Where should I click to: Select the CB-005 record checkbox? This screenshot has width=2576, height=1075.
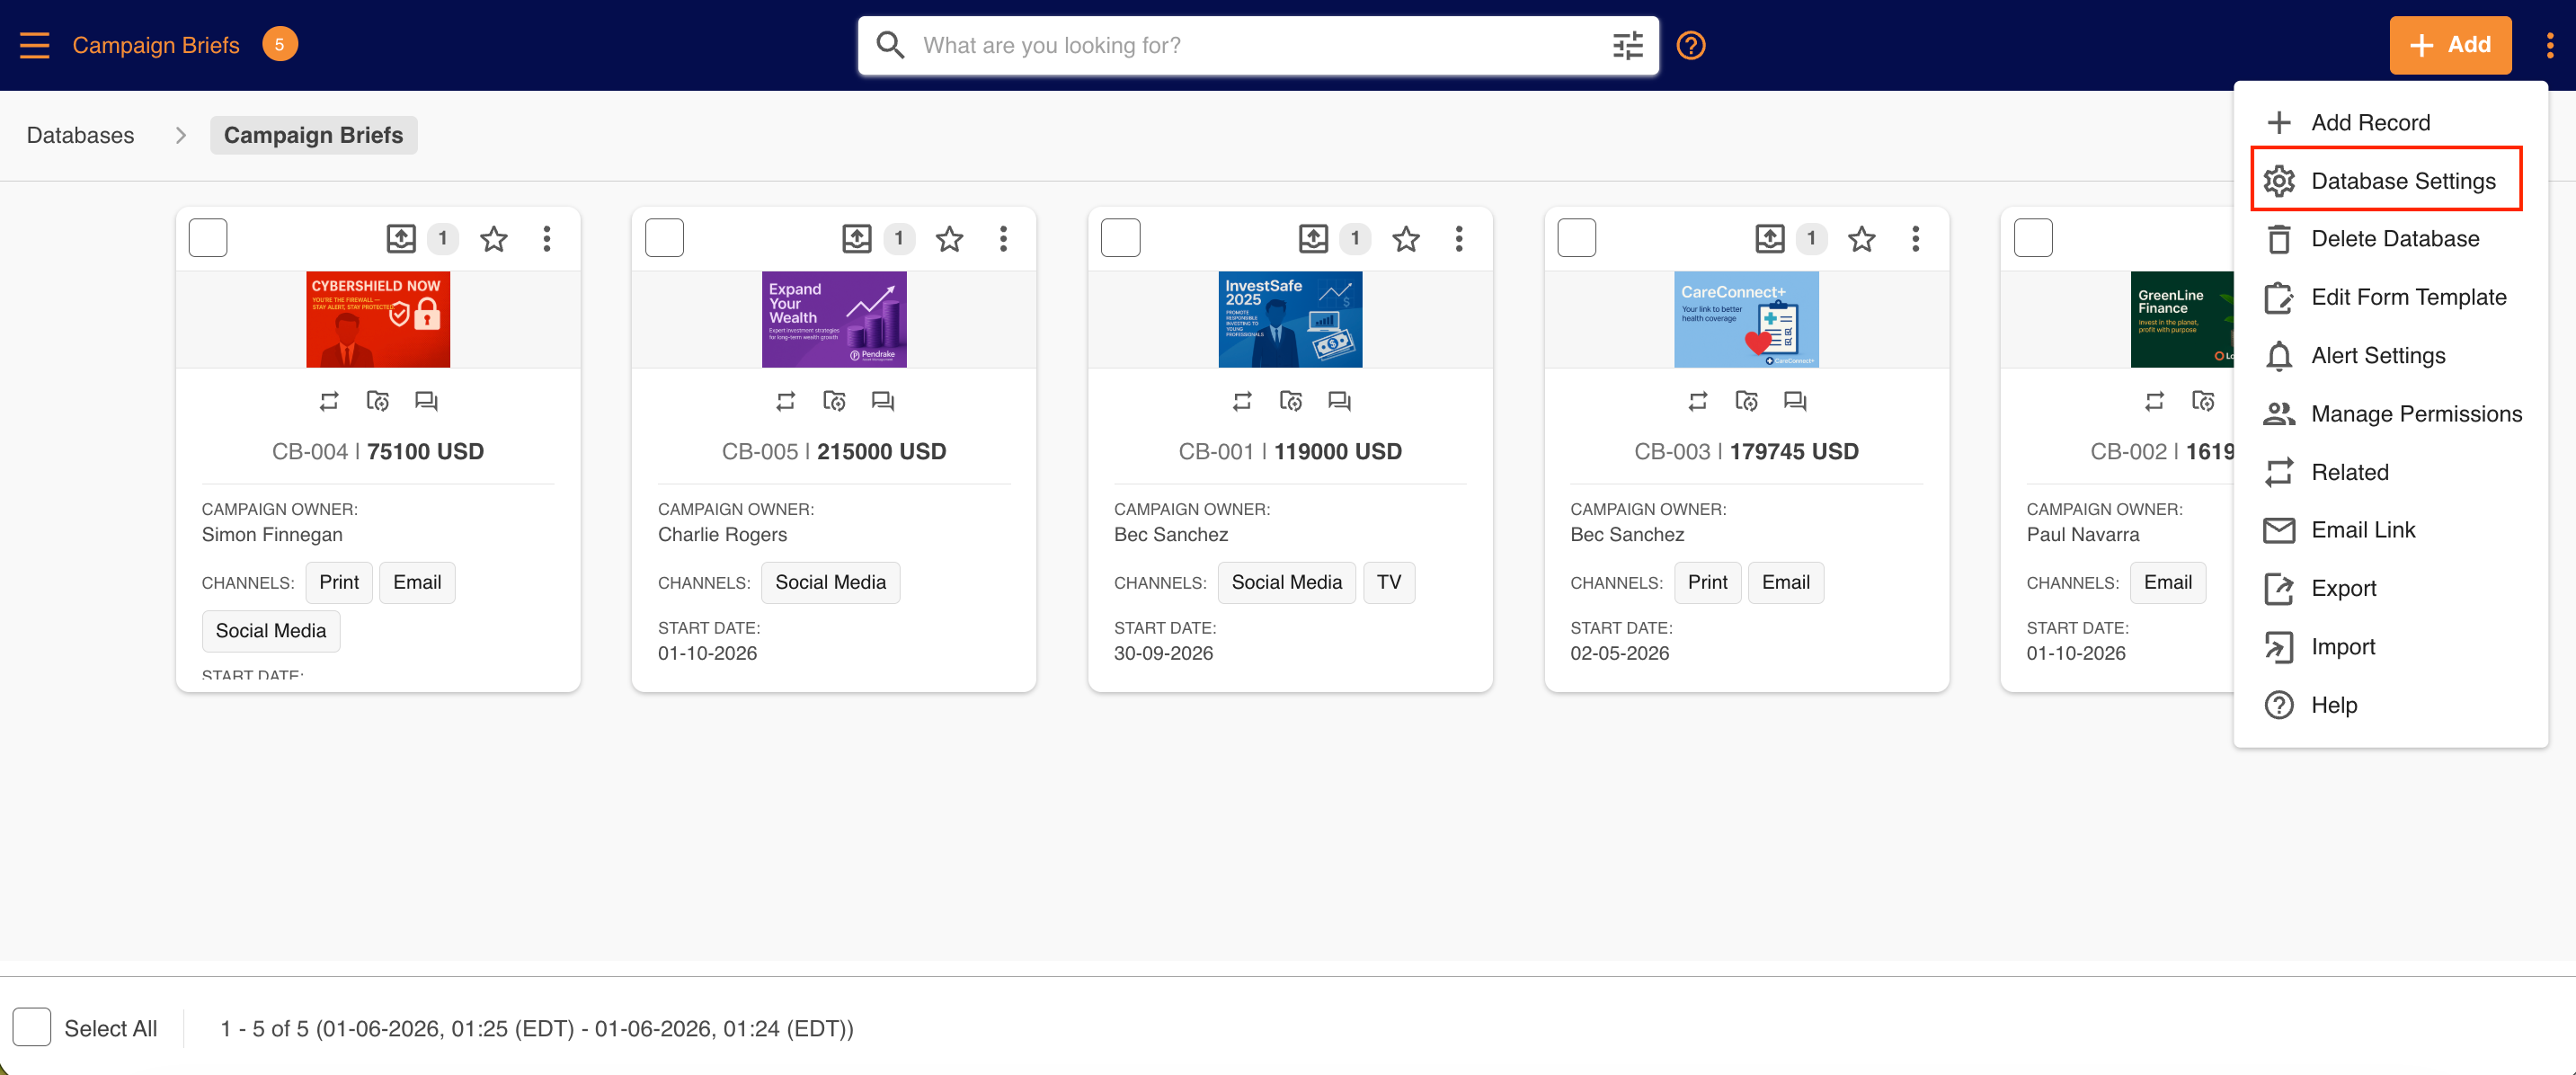(x=664, y=238)
